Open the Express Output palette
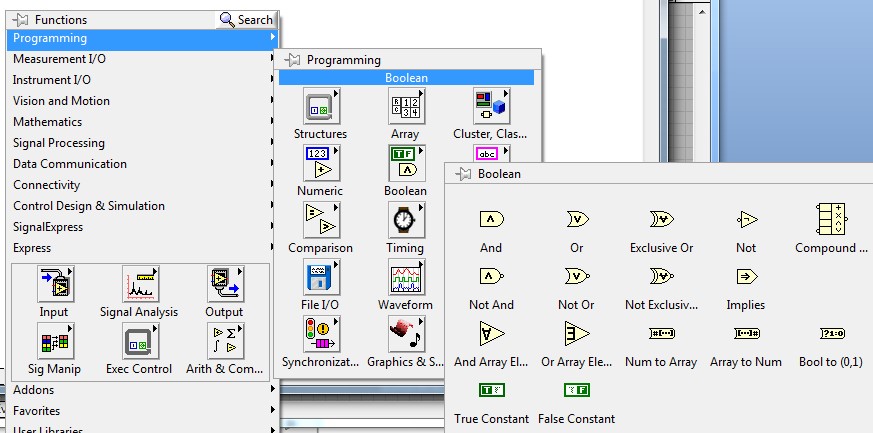Image resolution: width=873 pixels, height=433 pixels. click(x=225, y=284)
